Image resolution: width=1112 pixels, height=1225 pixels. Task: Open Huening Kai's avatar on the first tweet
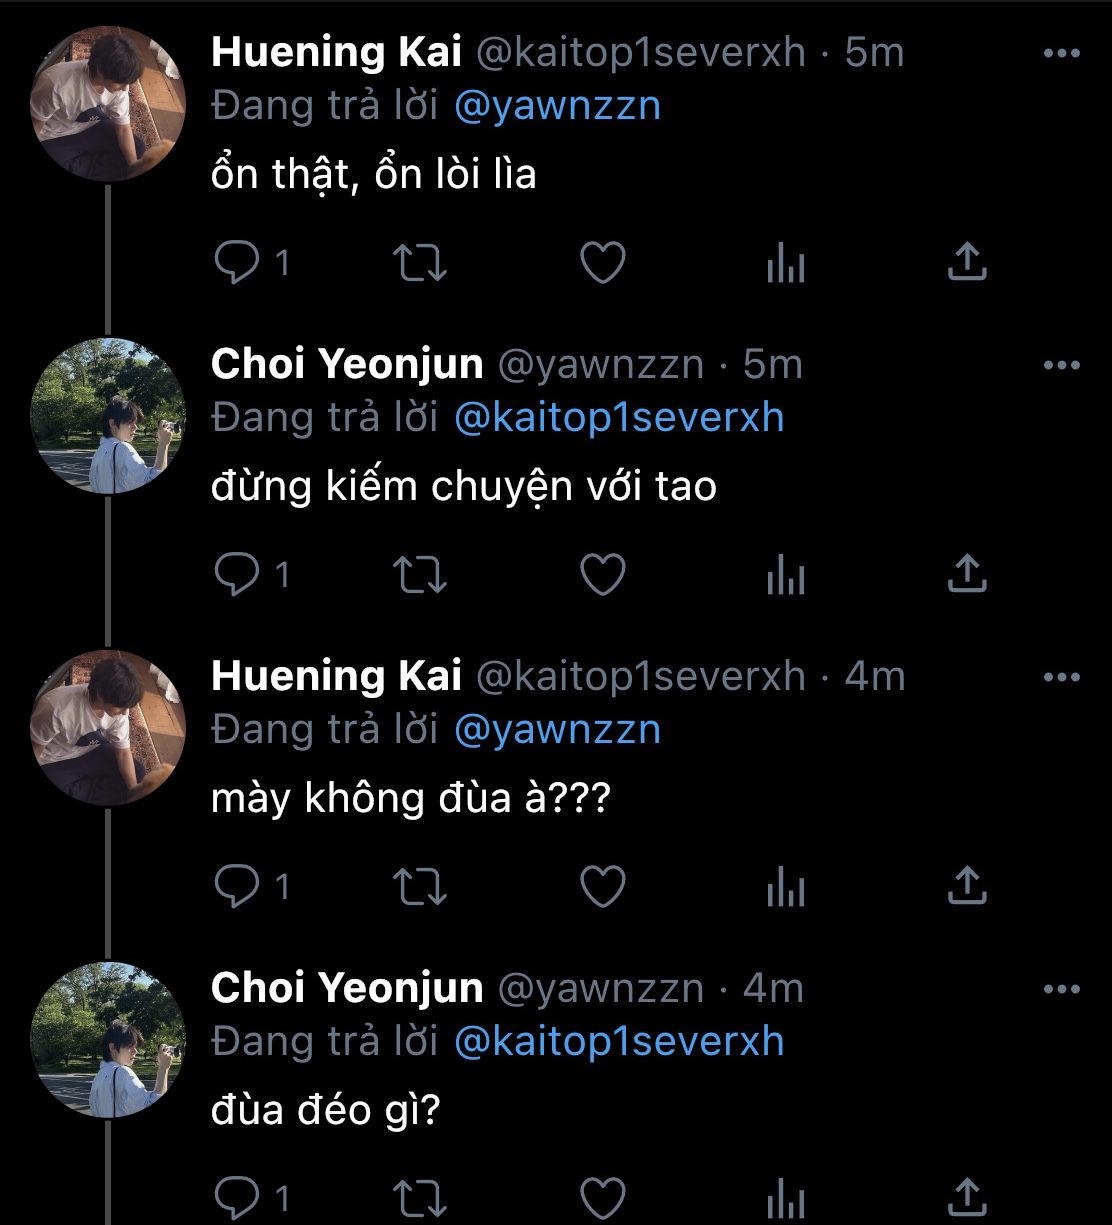coord(108,104)
